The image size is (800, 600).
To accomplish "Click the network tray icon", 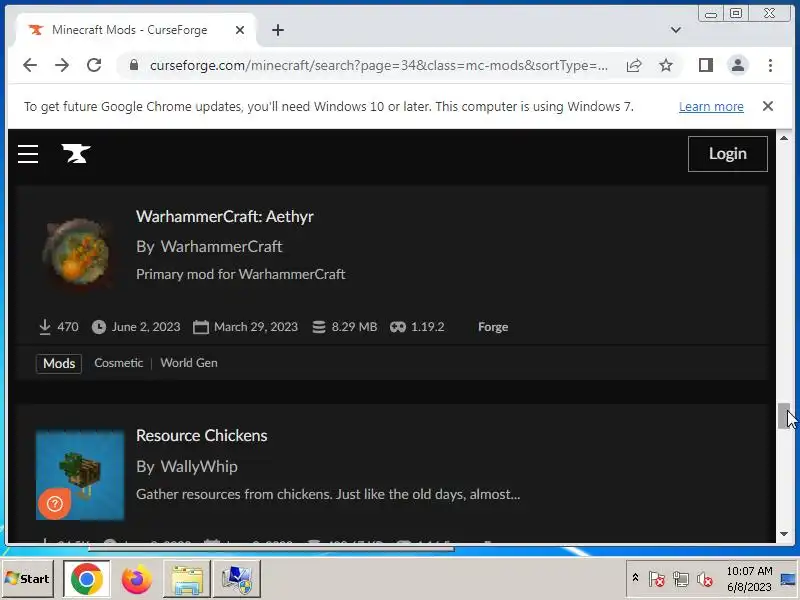I will point(681,579).
